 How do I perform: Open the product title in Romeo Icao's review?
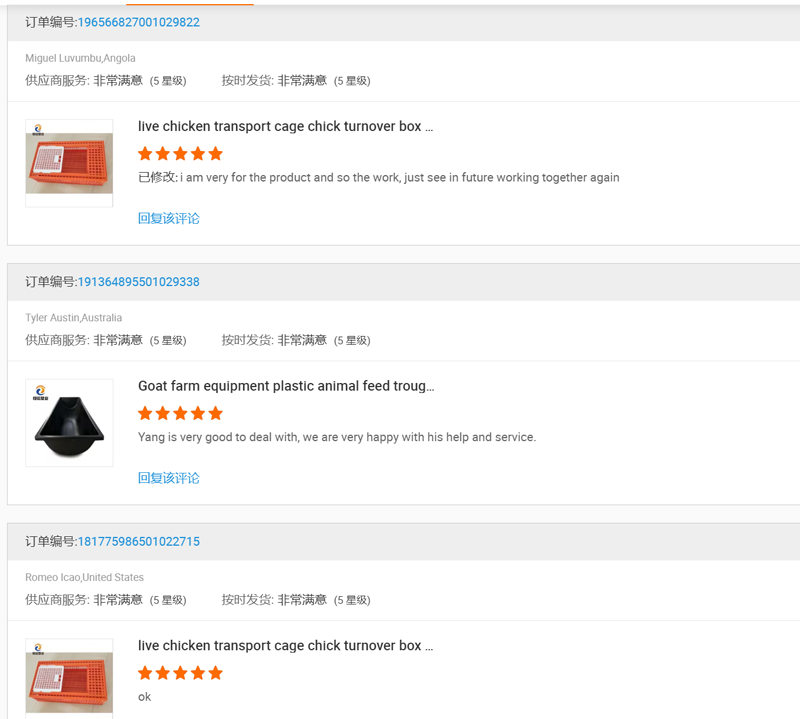[x=285, y=646]
